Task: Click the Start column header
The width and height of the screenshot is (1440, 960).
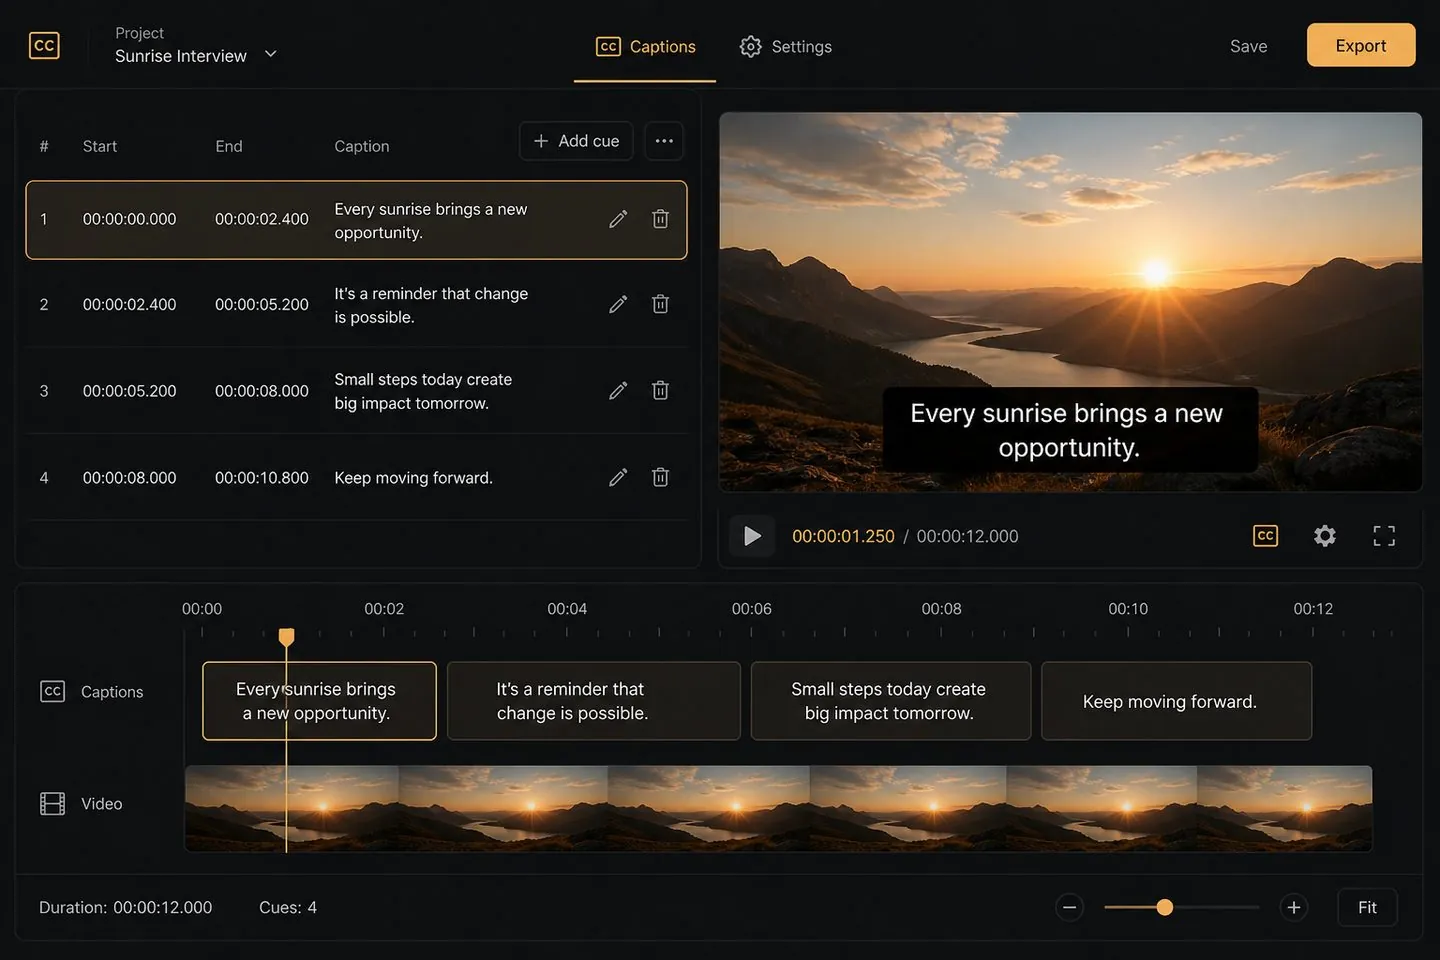Action: 100,146
